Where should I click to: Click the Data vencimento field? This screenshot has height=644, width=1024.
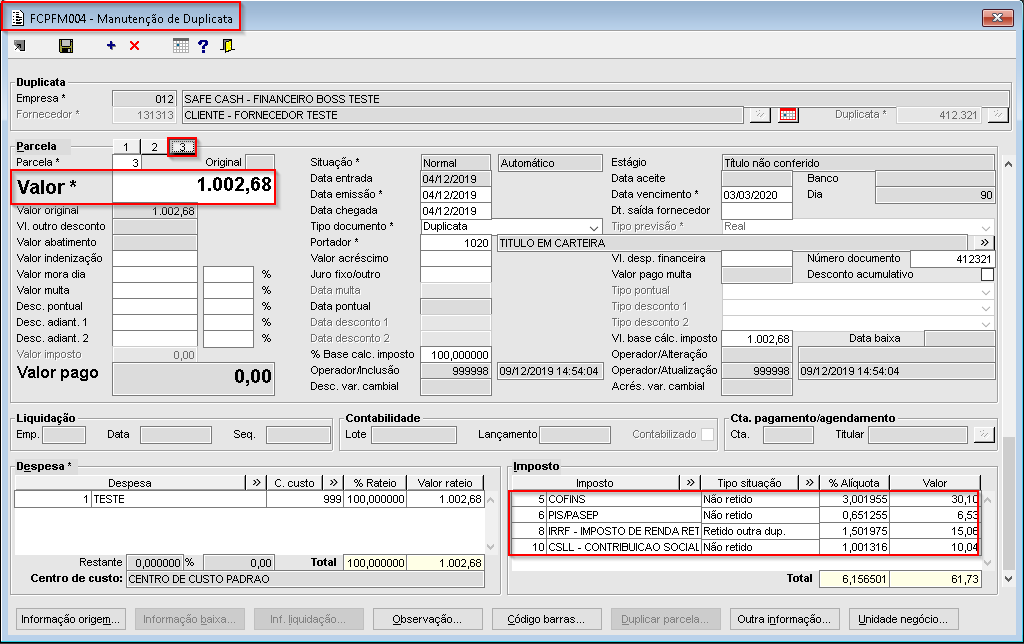(x=756, y=195)
